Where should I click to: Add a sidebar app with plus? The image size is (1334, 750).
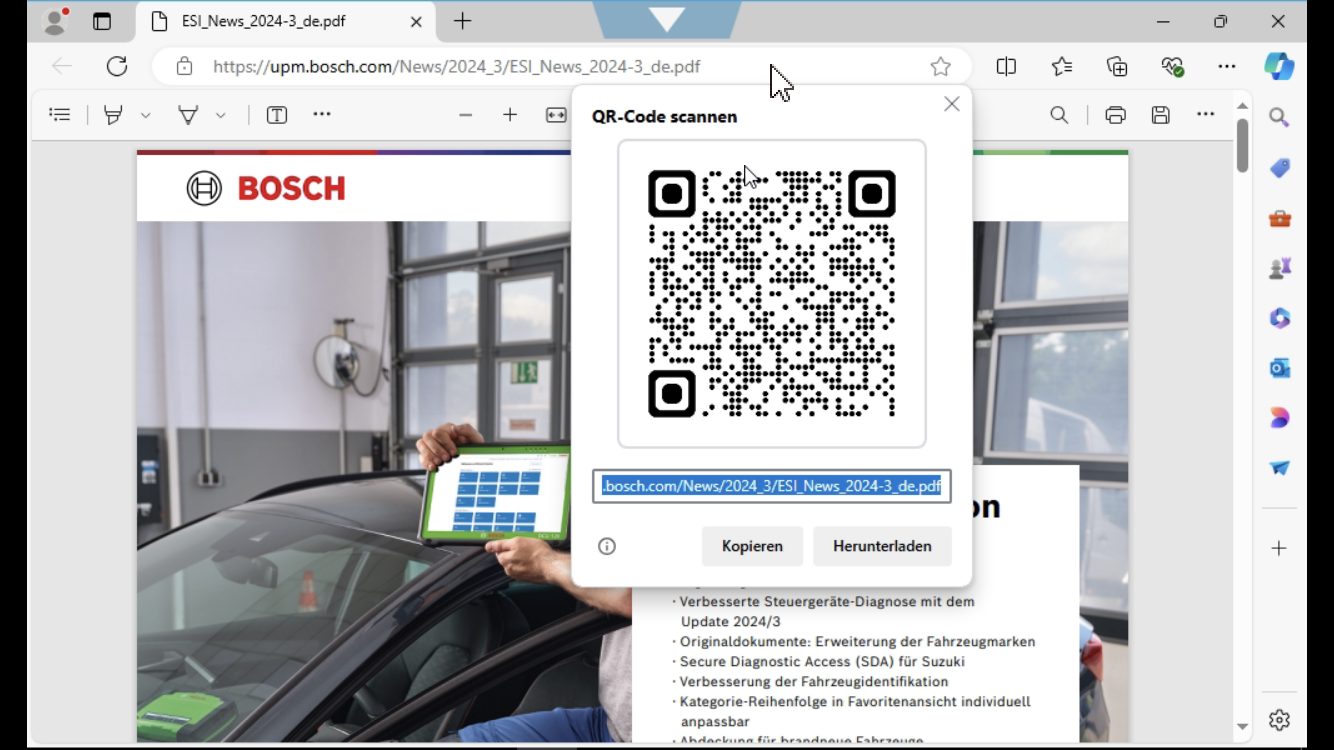coord(1279,548)
